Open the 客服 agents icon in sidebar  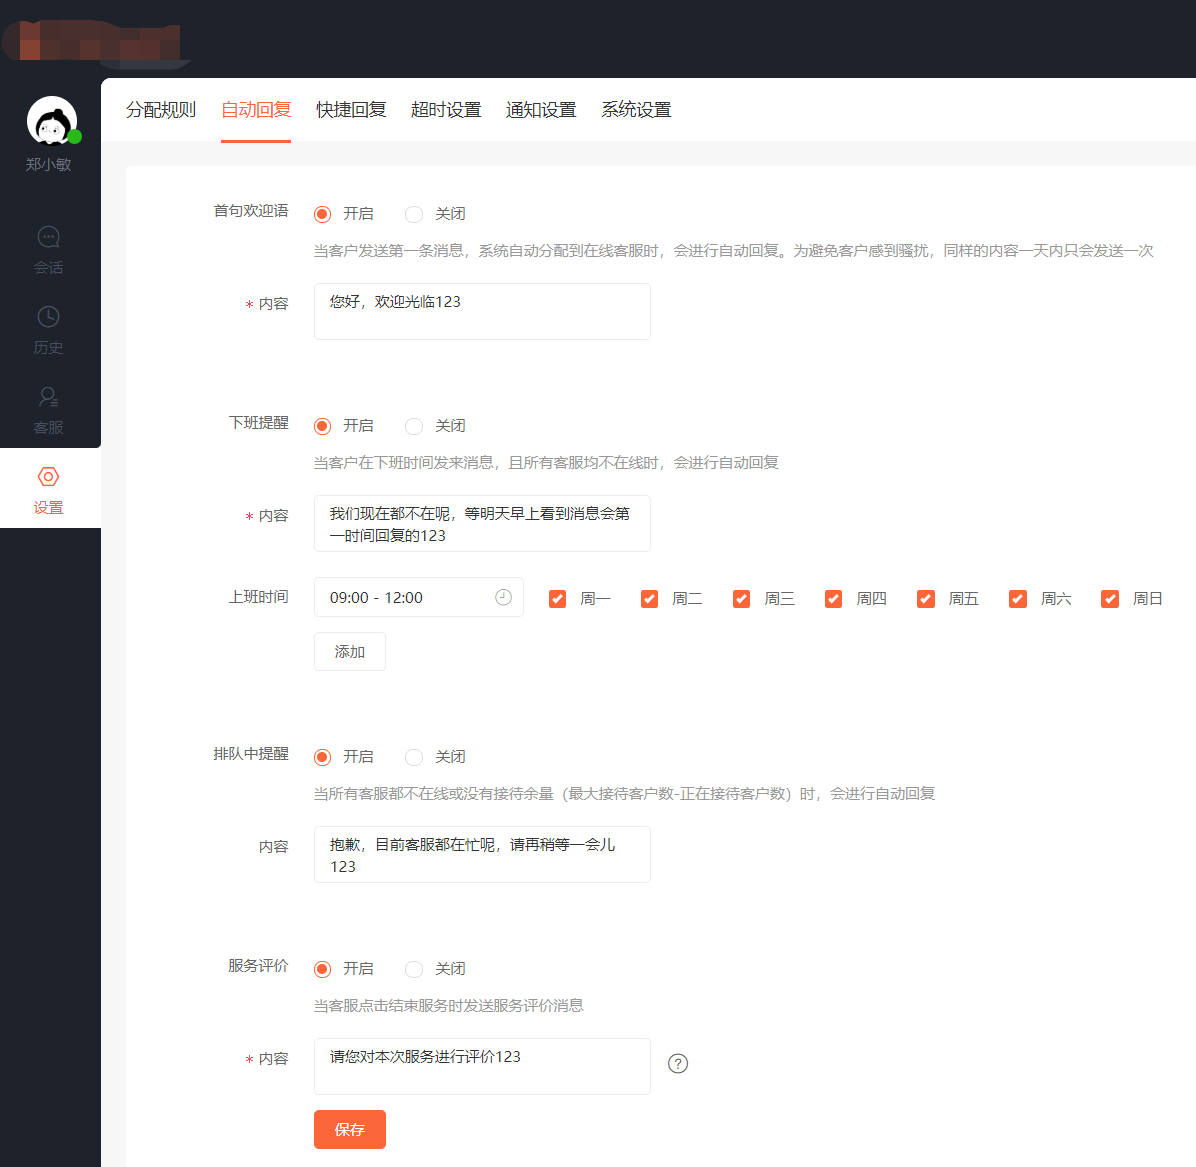(x=48, y=397)
